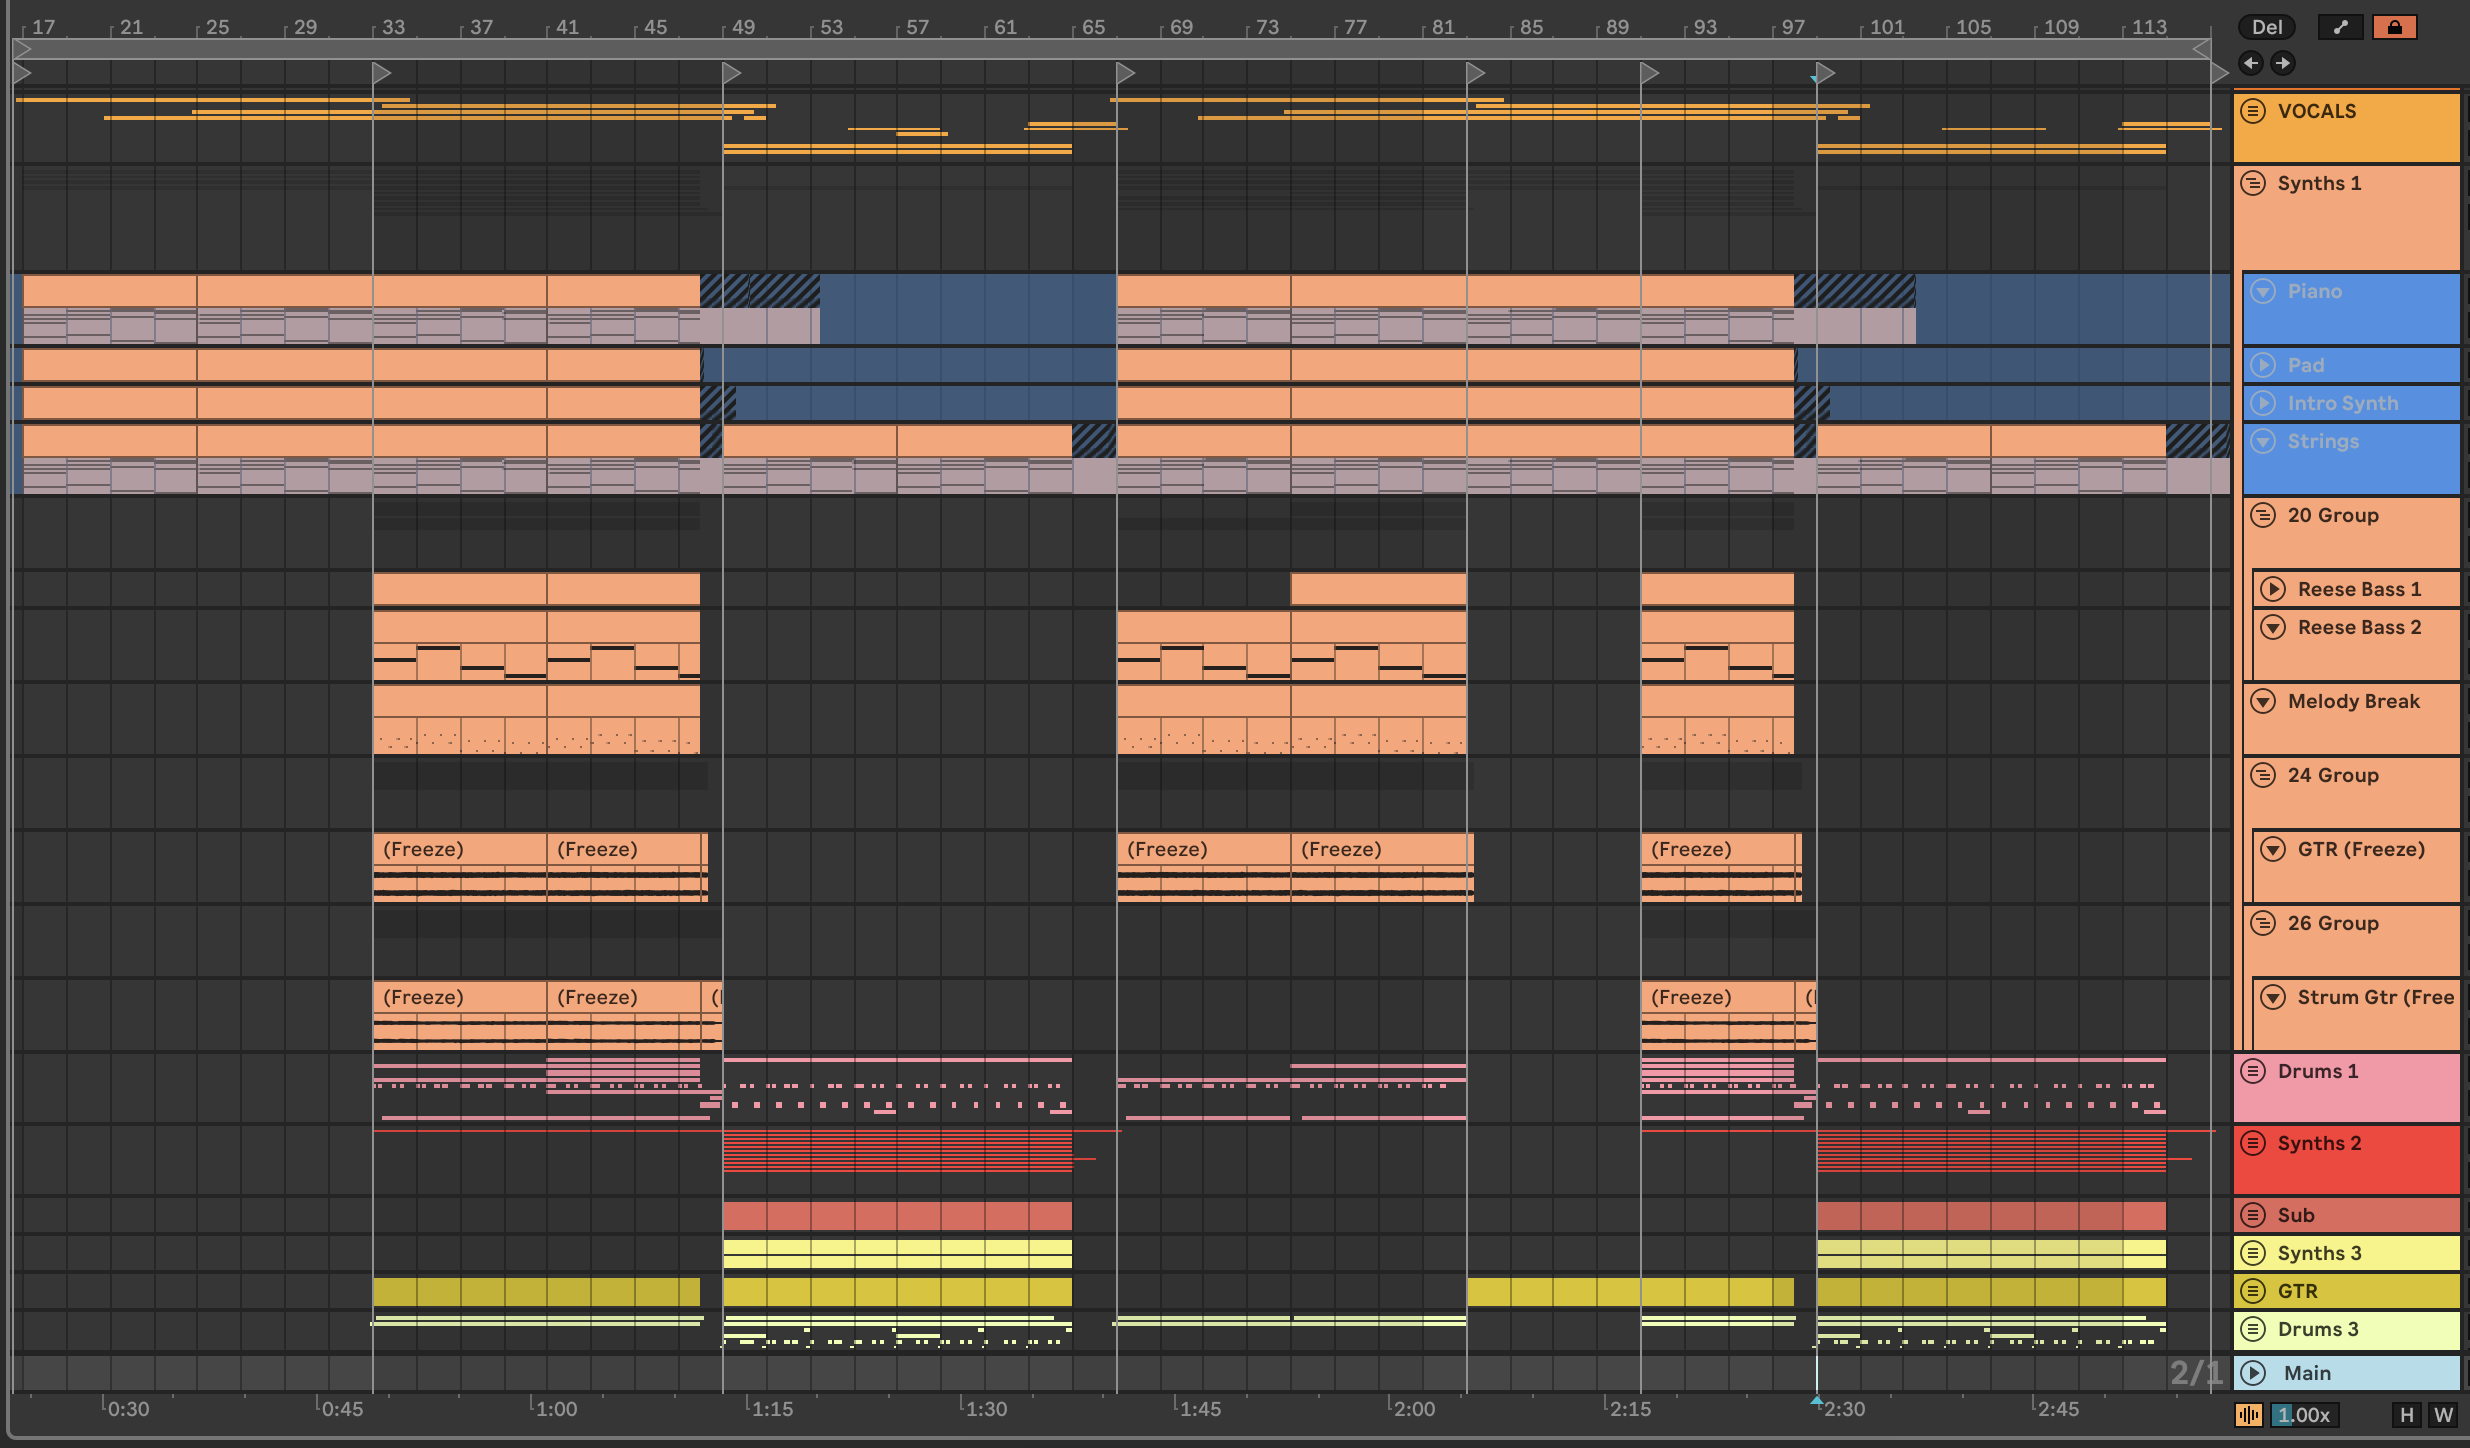Click the locator marker at bar 49
The width and height of the screenshot is (2470, 1448).
click(x=731, y=73)
